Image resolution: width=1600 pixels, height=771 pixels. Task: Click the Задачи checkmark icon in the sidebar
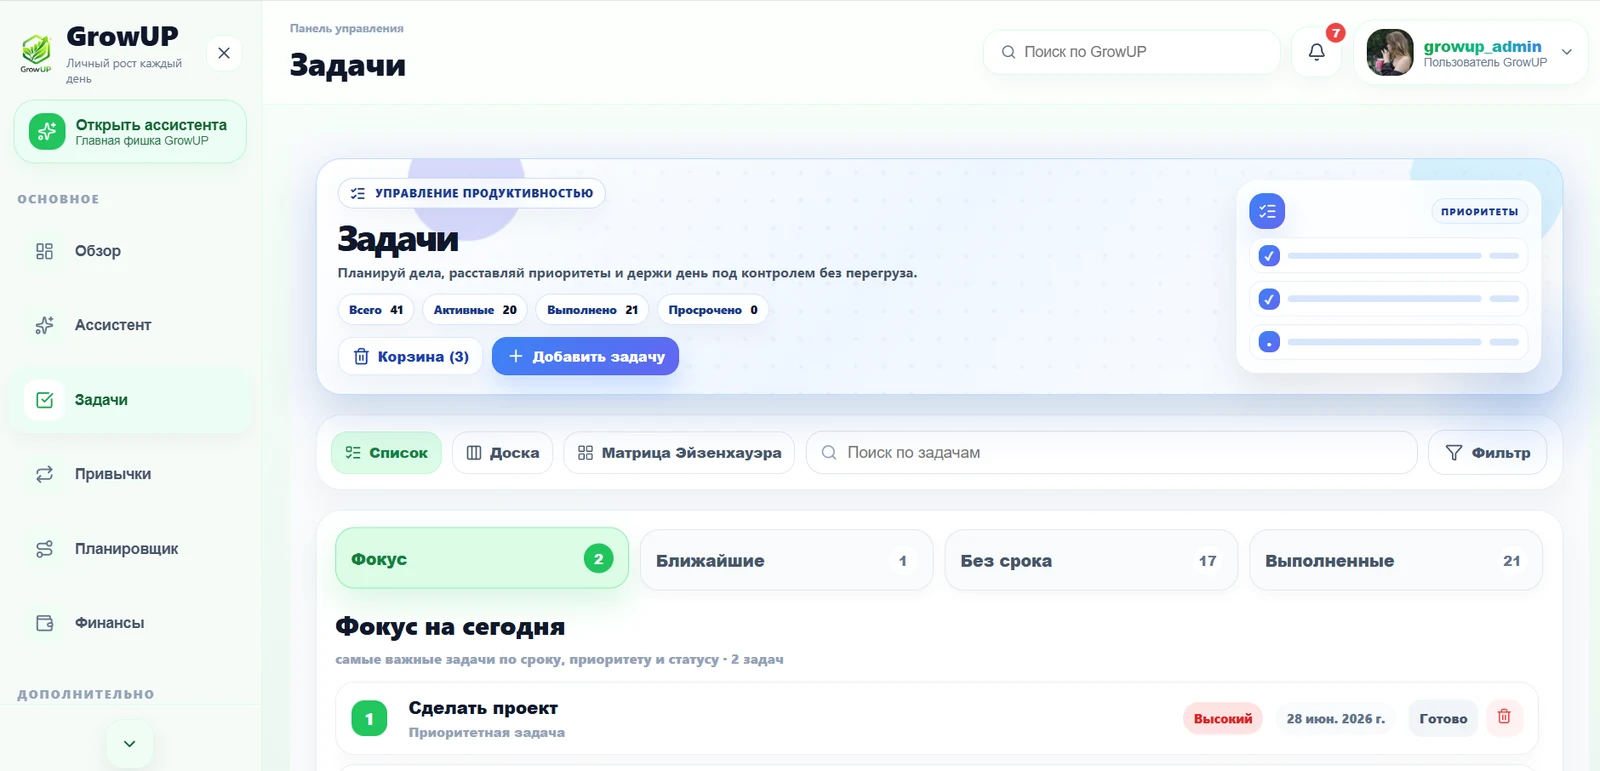tap(44, 400)
